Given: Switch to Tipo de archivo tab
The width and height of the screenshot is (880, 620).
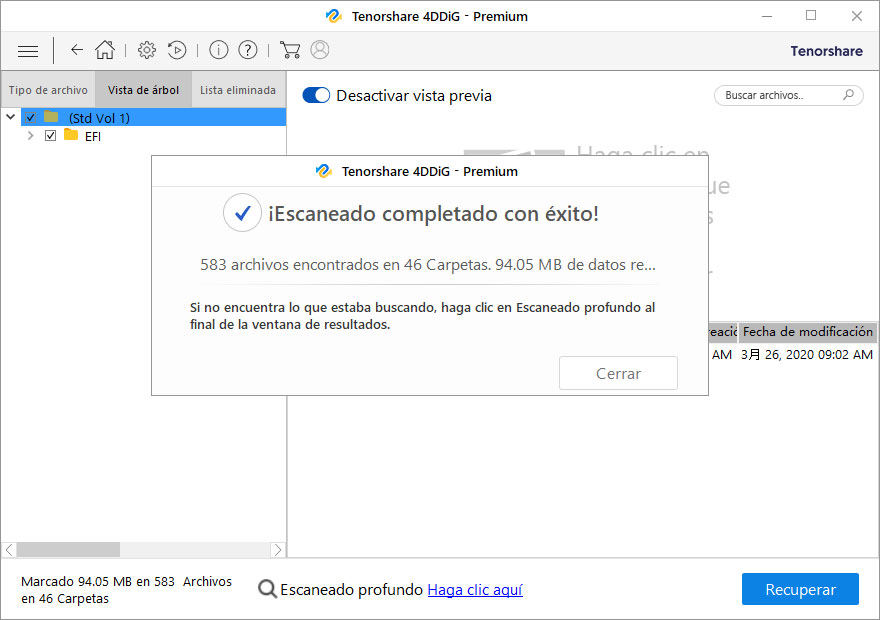Looking at the screenshot, I should coord(48,90).
